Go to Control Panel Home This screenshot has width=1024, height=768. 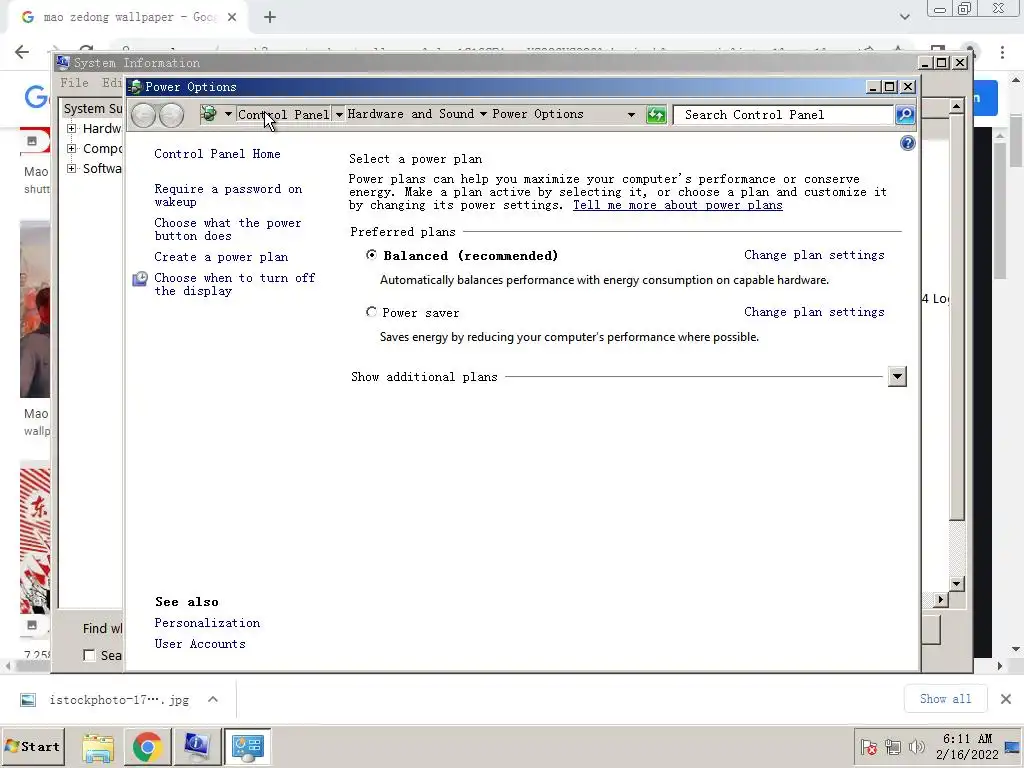217,153
